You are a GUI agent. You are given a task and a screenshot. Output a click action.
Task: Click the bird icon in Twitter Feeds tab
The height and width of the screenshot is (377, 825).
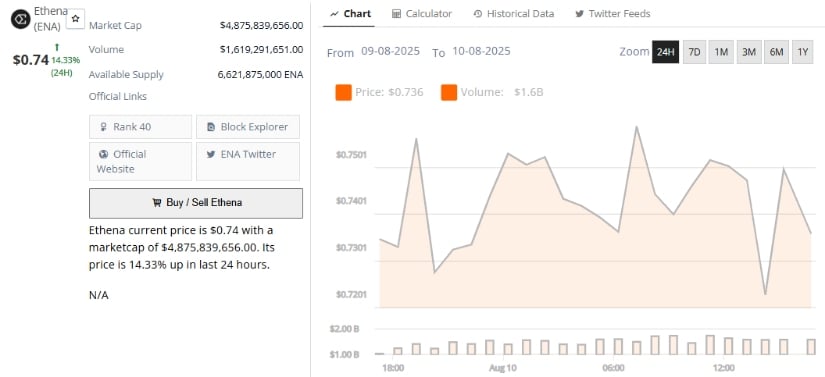579,14
